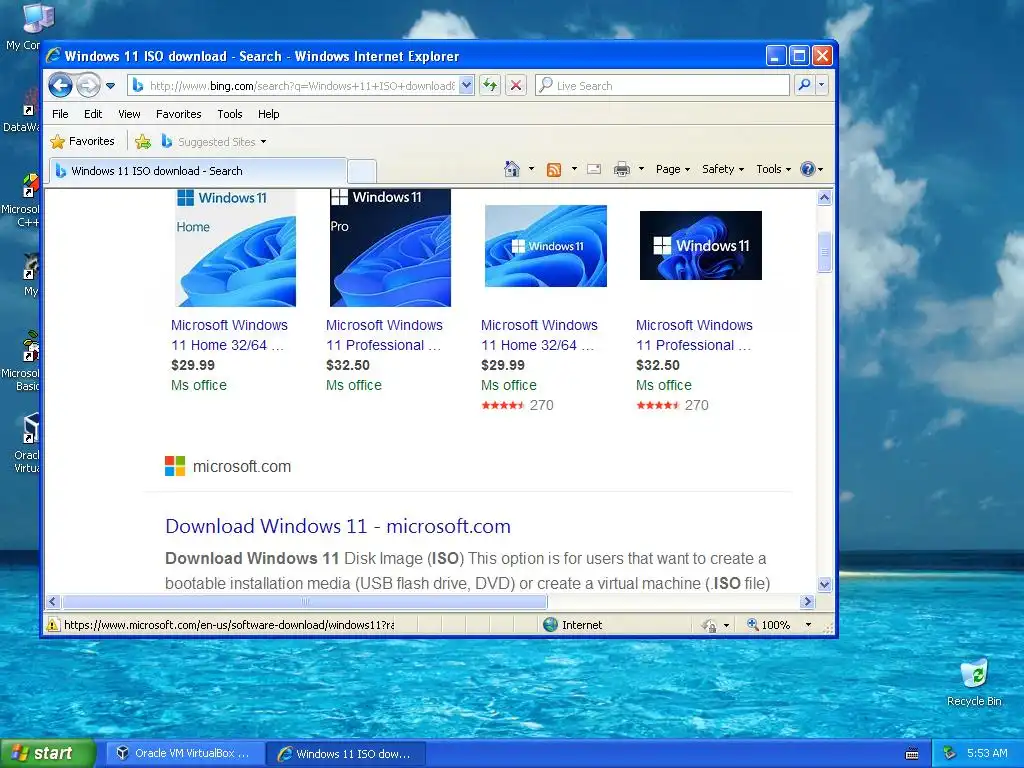Click the Windows Start button
The width and height of the screenshot is (1024, 768).
coord(48,754)
